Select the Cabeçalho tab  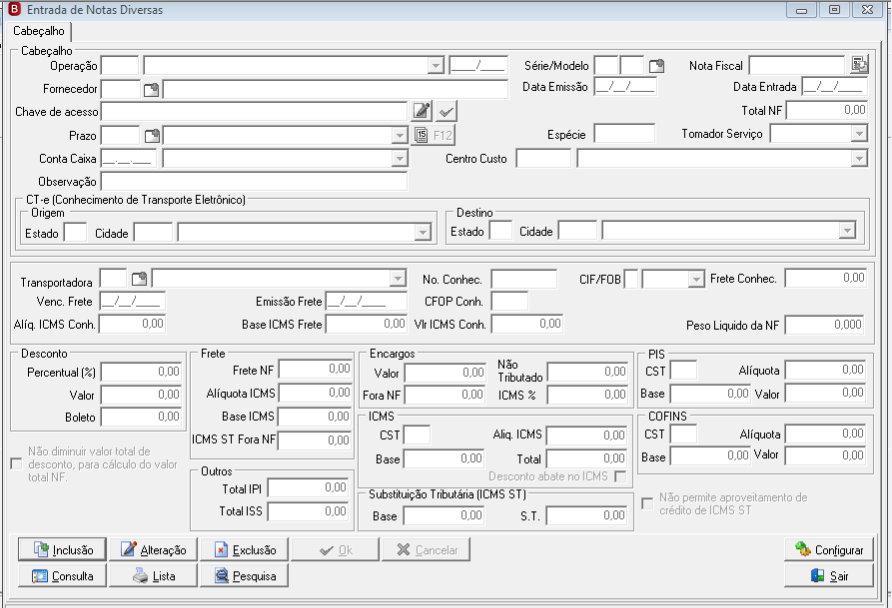click(x=39, y=31)
